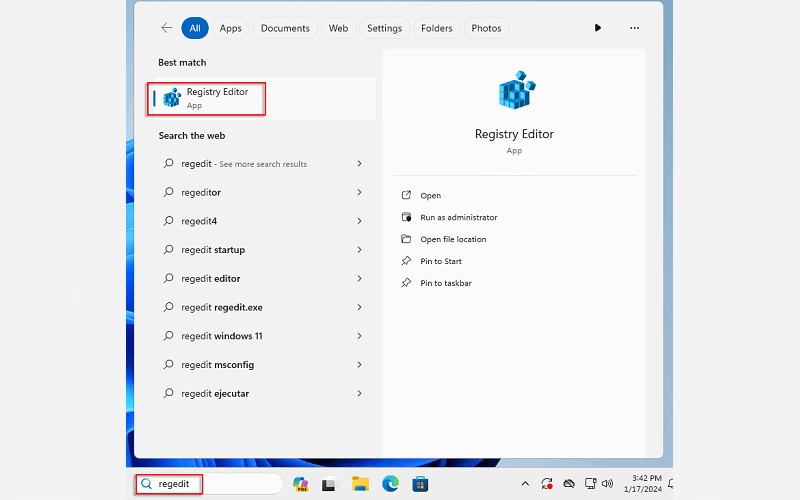Click the search icon beside regedit4 suggestion

pos(168,220)
